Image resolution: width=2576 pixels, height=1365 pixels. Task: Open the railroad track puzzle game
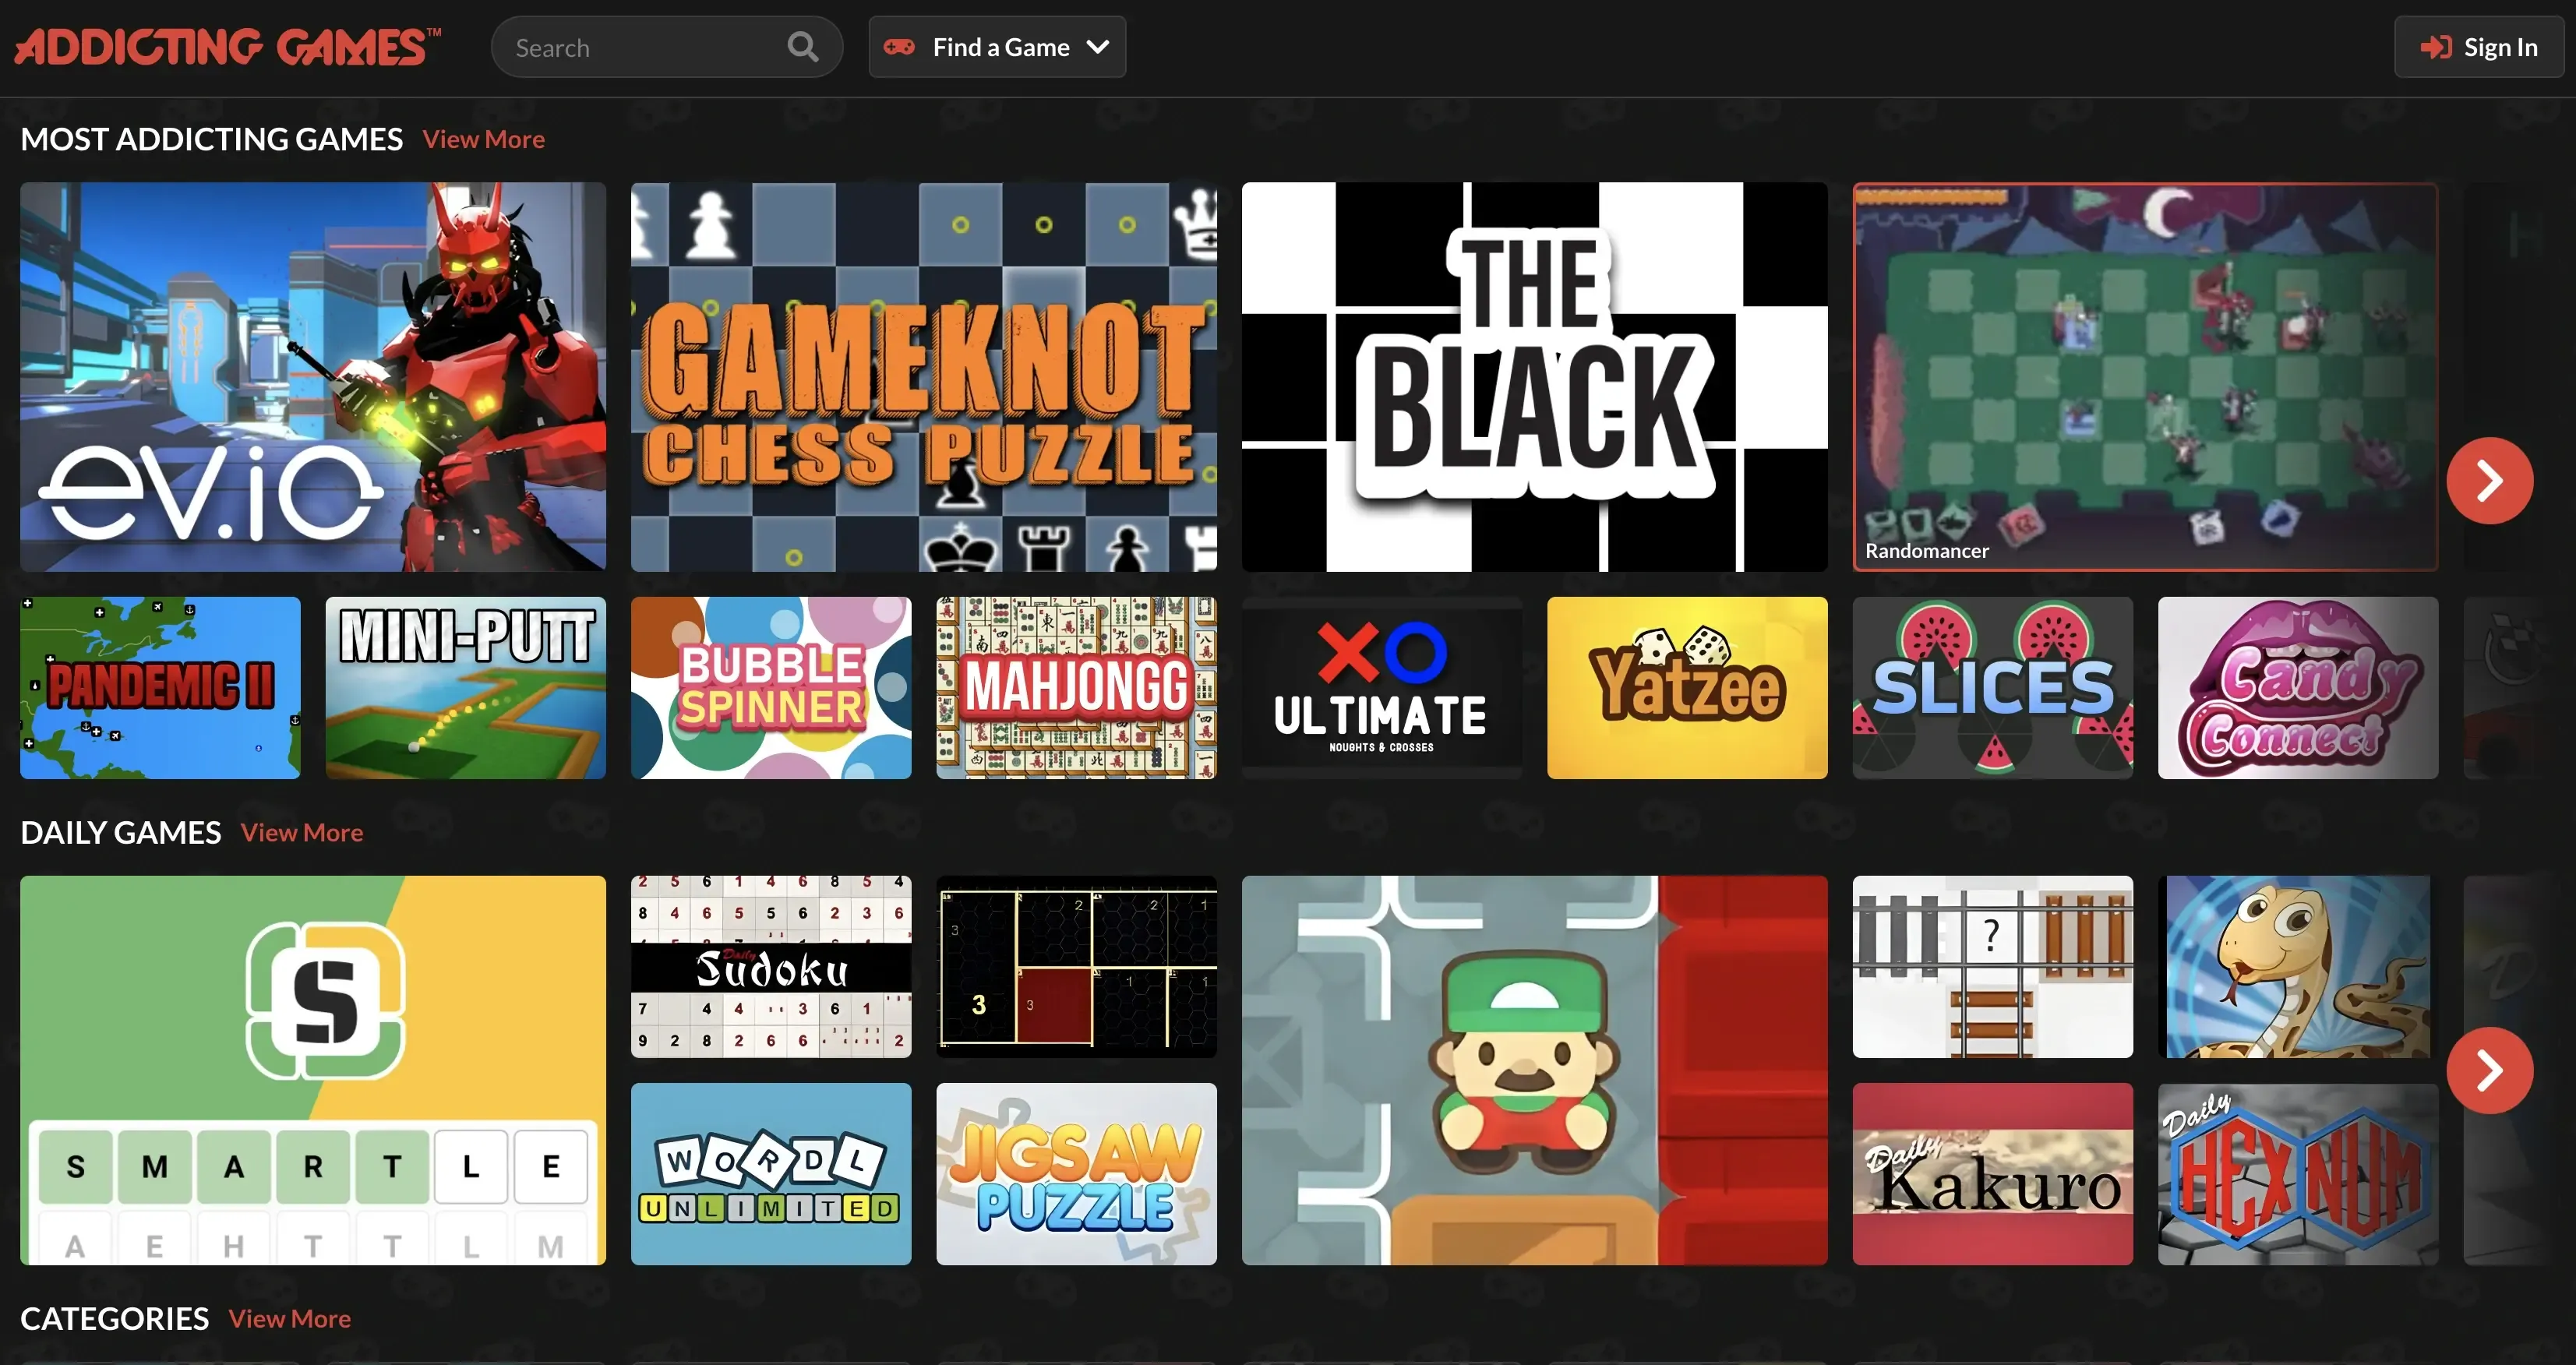click(1993, 967)
